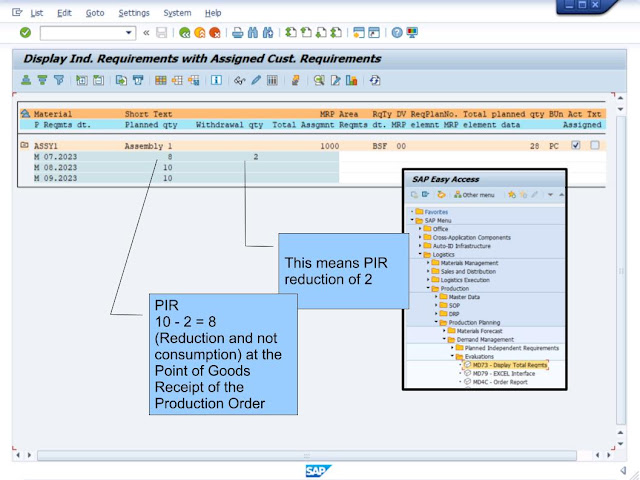Image resolution: width=640 pixels, height=480 pixels.
Task: Click the Sort Ascending icon
Action: [26, 80]
